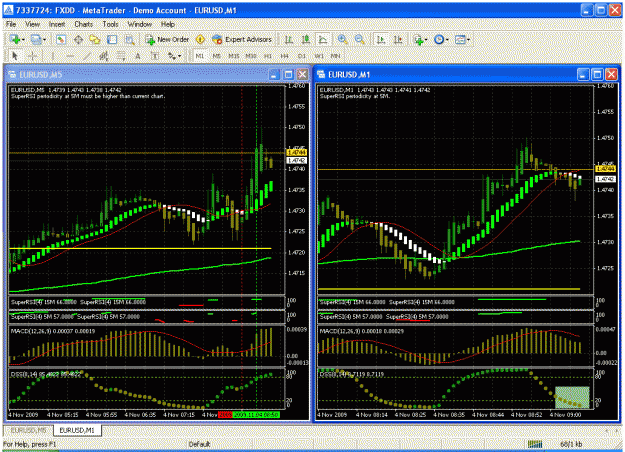Show the Navigator panel icon
The height and width of the screenshot is (452, 625).
click(95, 39)
